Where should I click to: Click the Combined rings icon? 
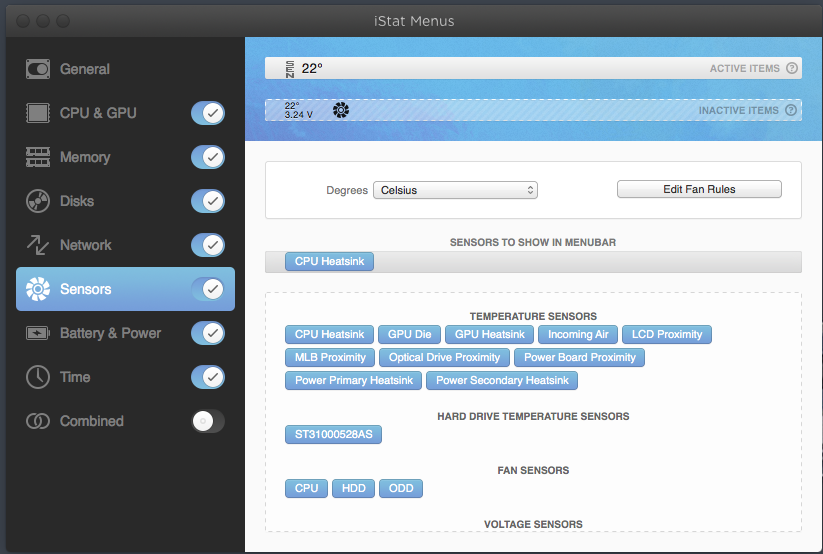[38, 421]
